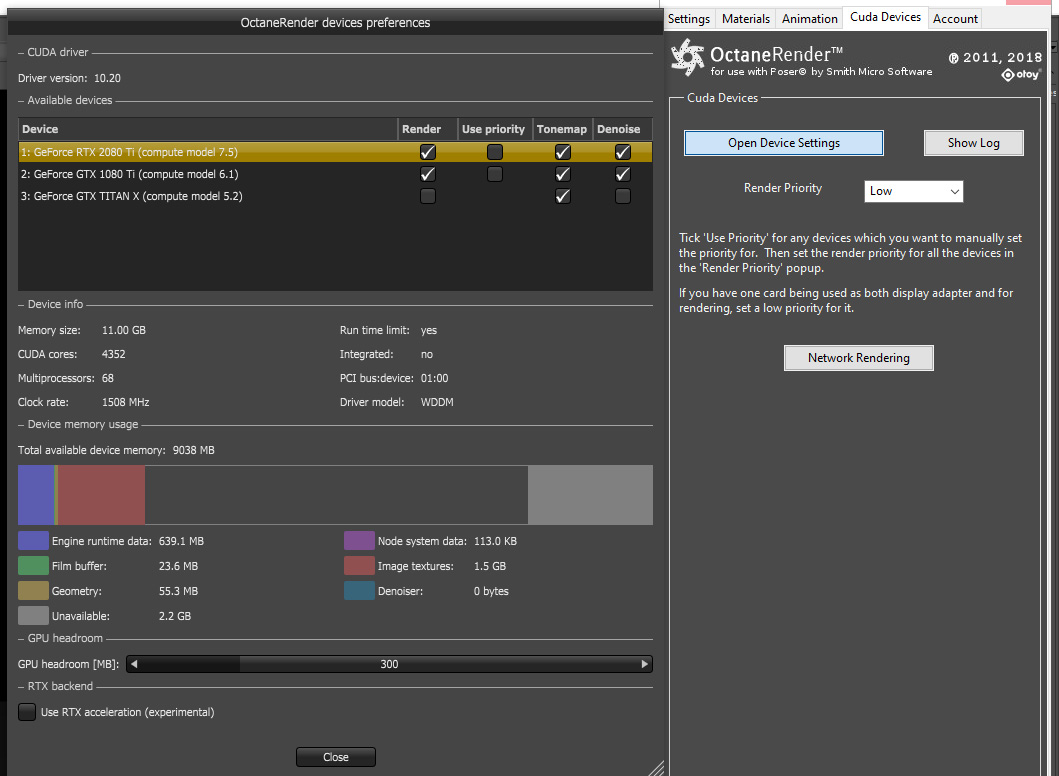Toggle Render for GeForce GTX 1080 Ti

(428, 174)
